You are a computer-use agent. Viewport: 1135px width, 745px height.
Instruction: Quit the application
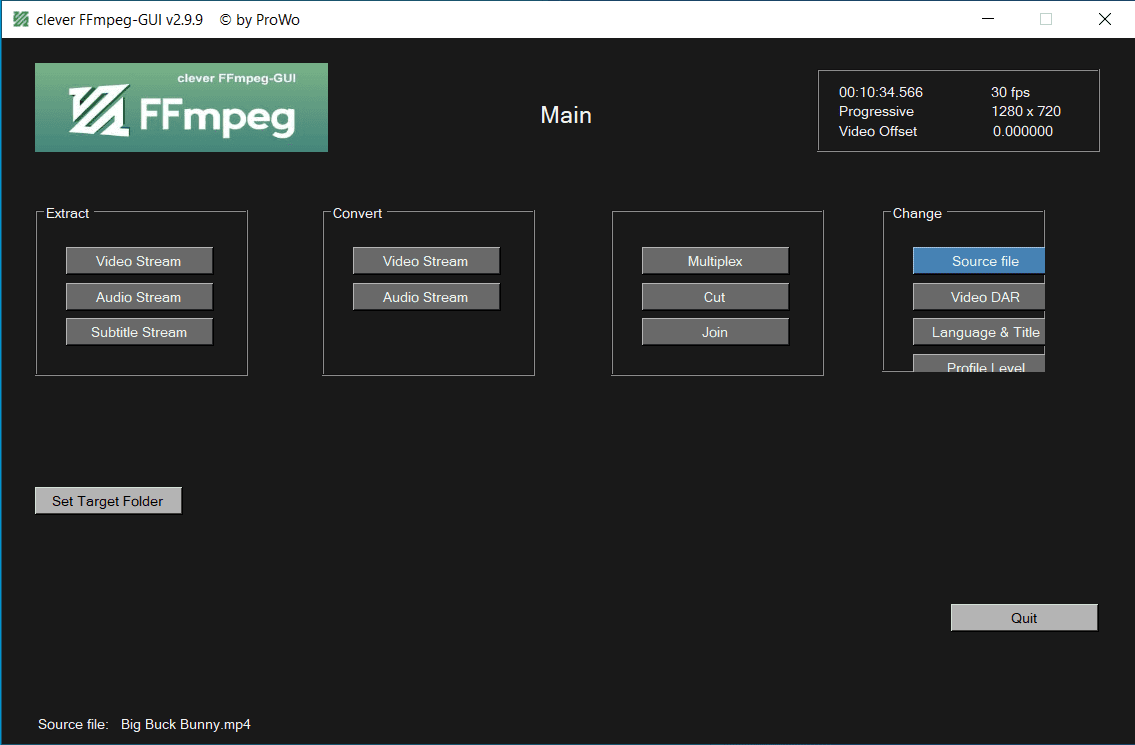[x=1024, y=618]
